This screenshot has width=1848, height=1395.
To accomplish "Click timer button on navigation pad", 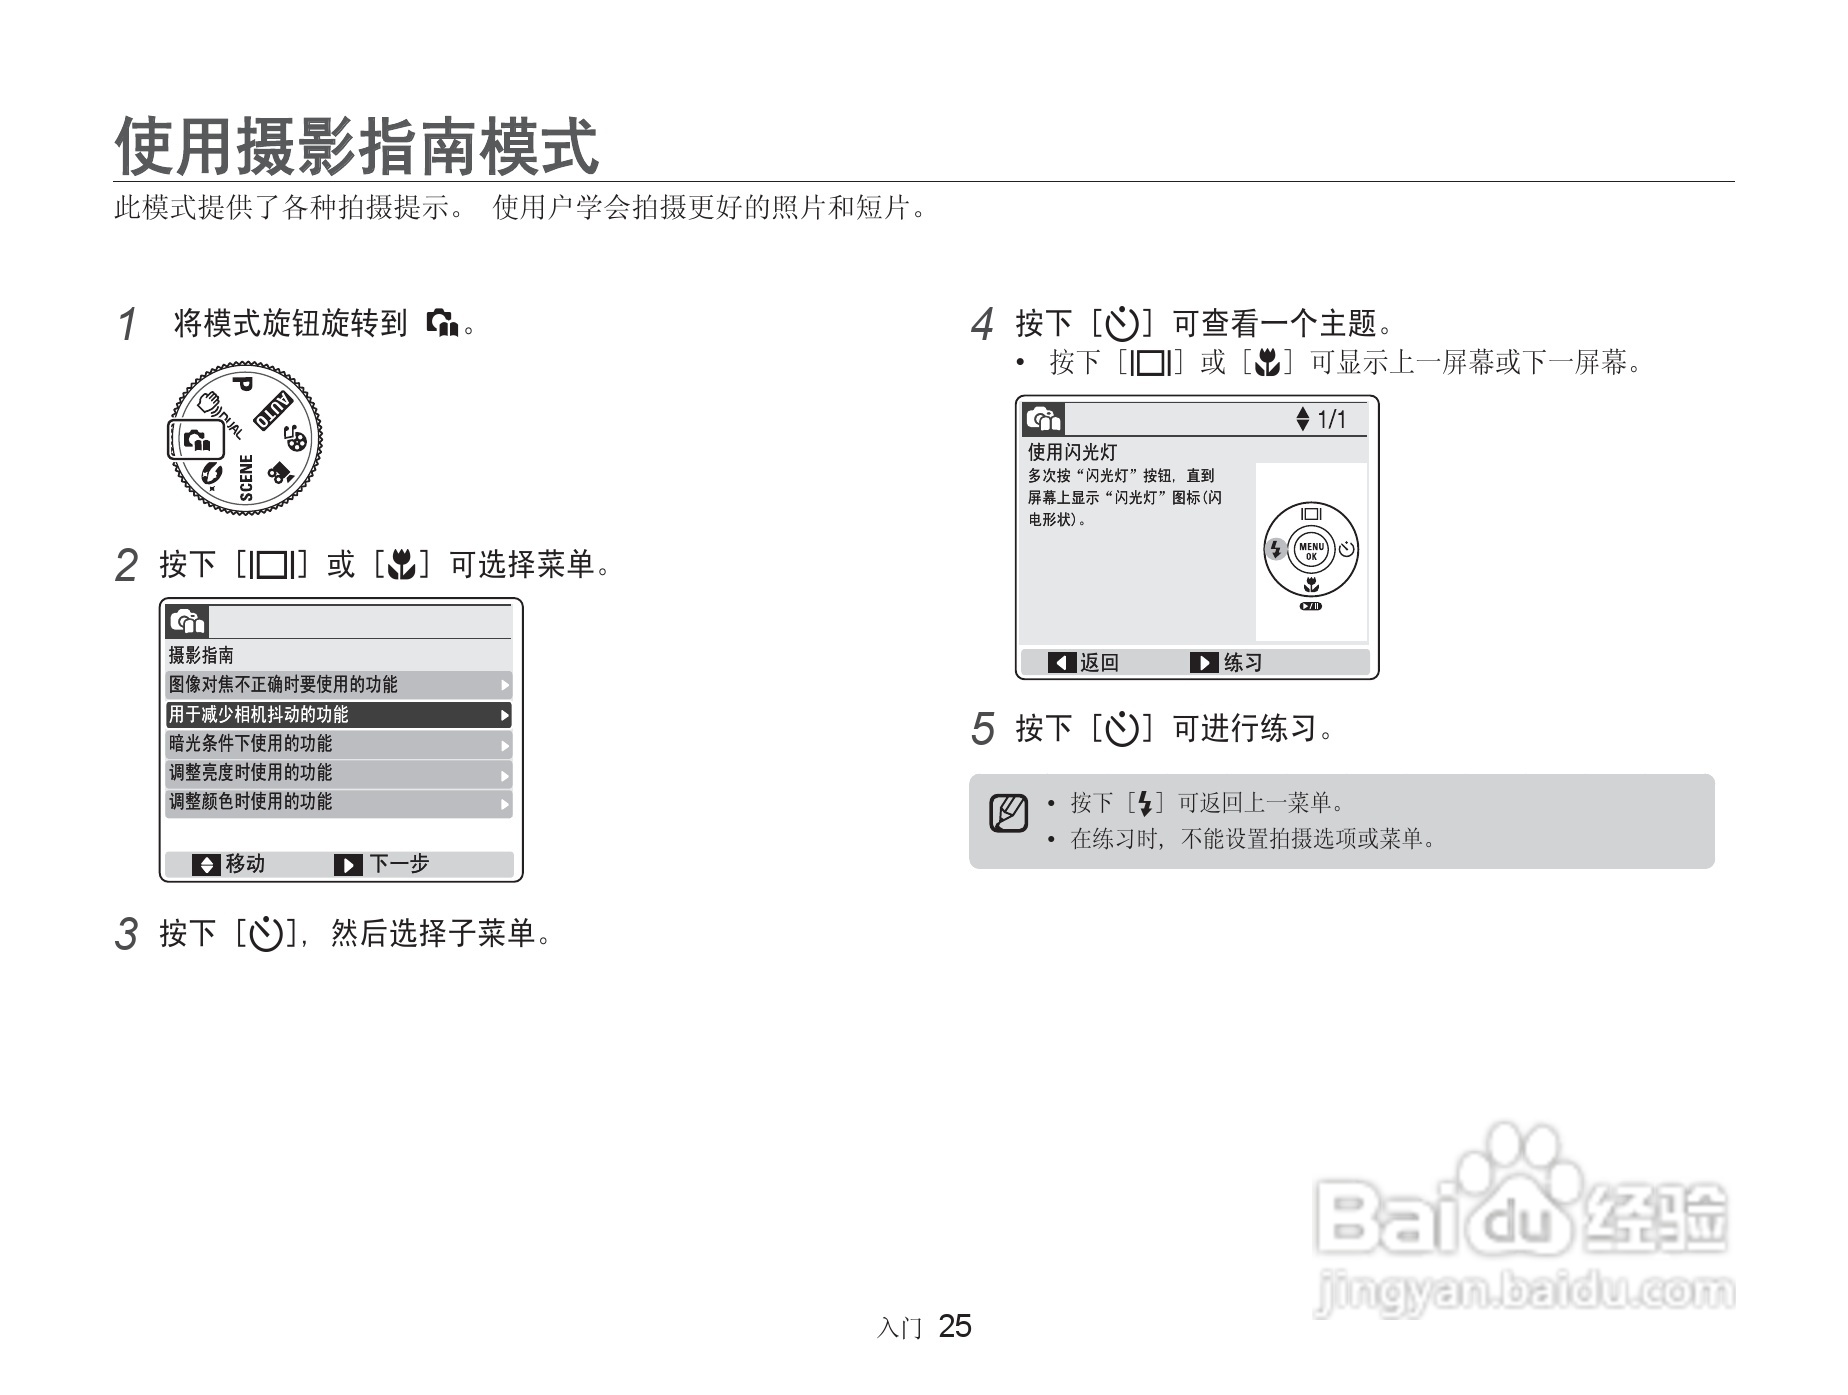I will point(1346,549).
